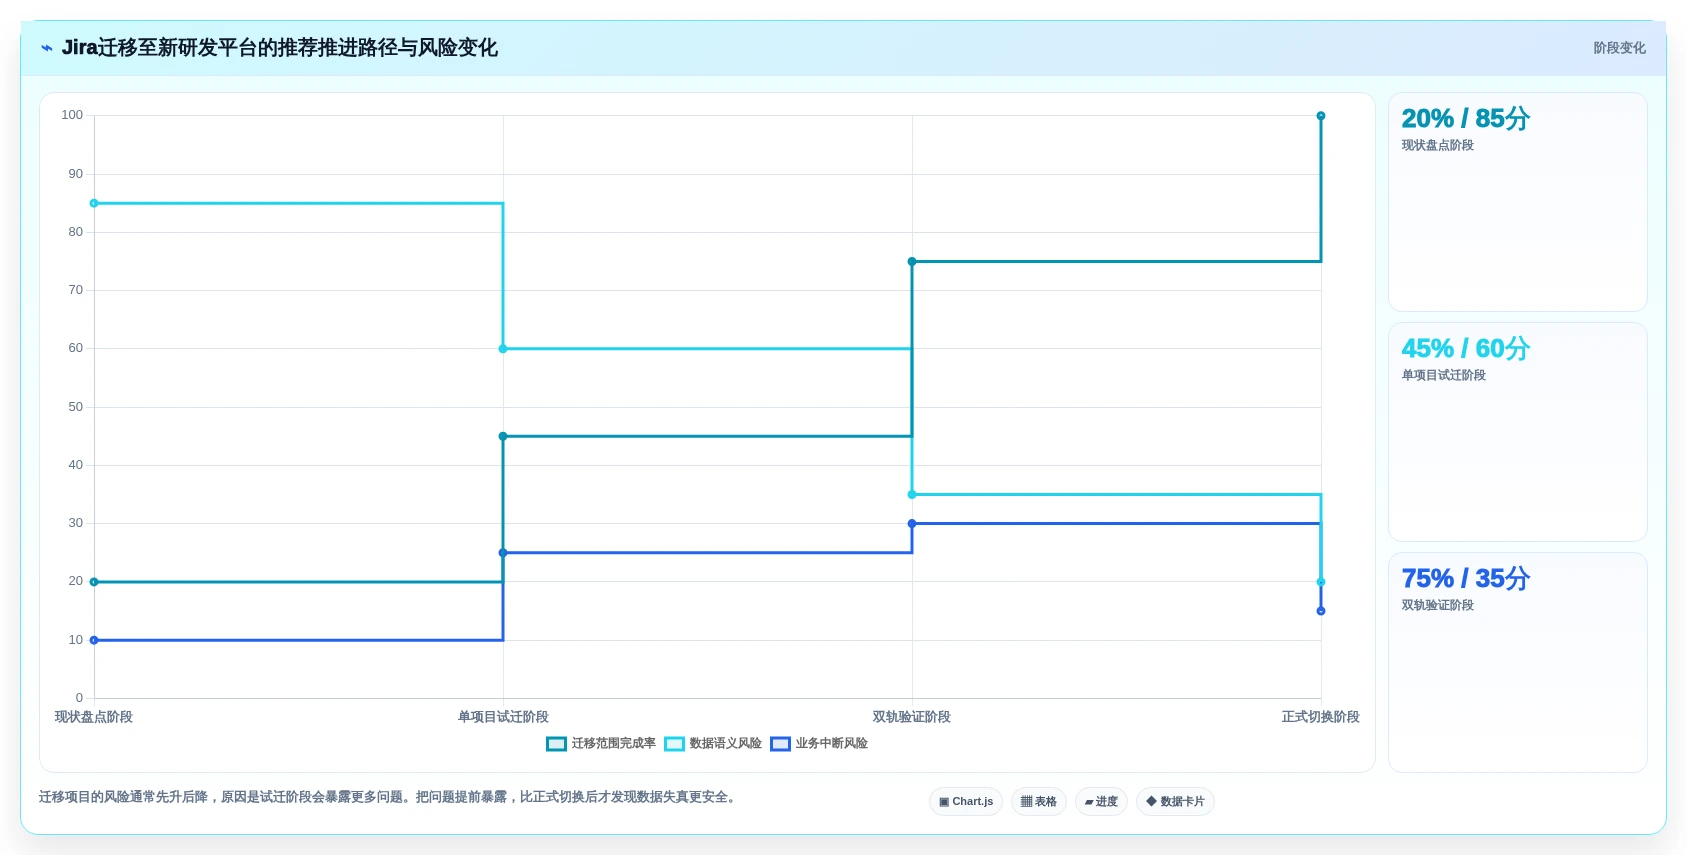
Task: Click the 迁移范围完成率 point at 45
Action: (503, 436)
